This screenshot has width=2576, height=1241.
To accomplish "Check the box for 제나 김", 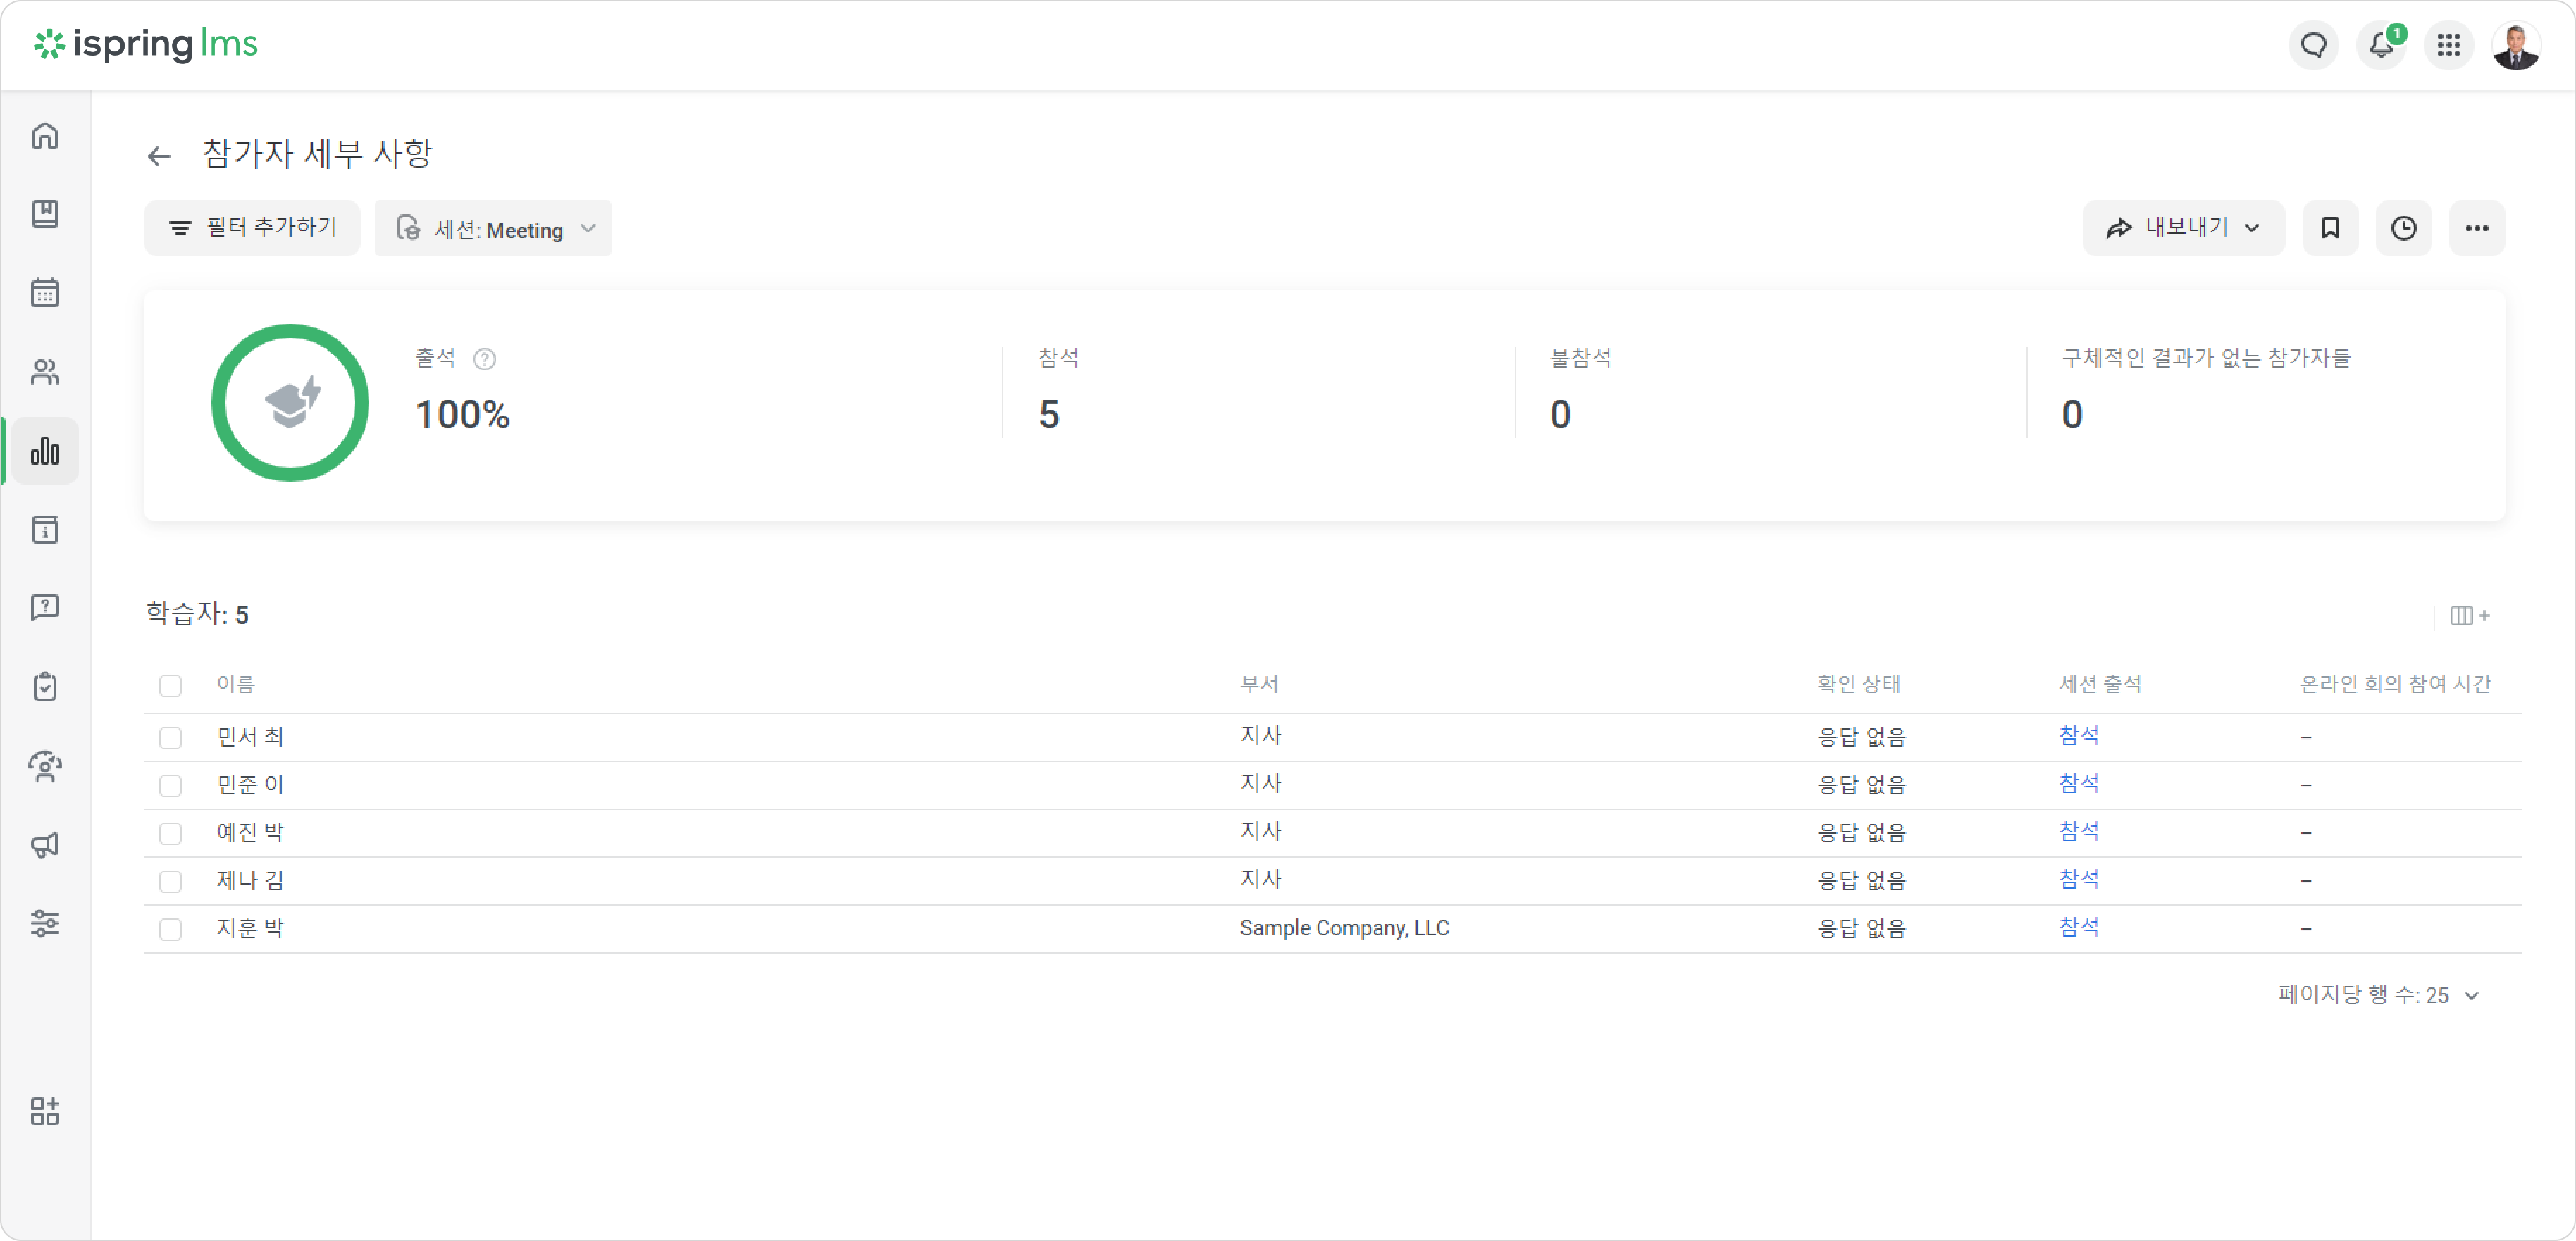I will [x=171, y=882].
